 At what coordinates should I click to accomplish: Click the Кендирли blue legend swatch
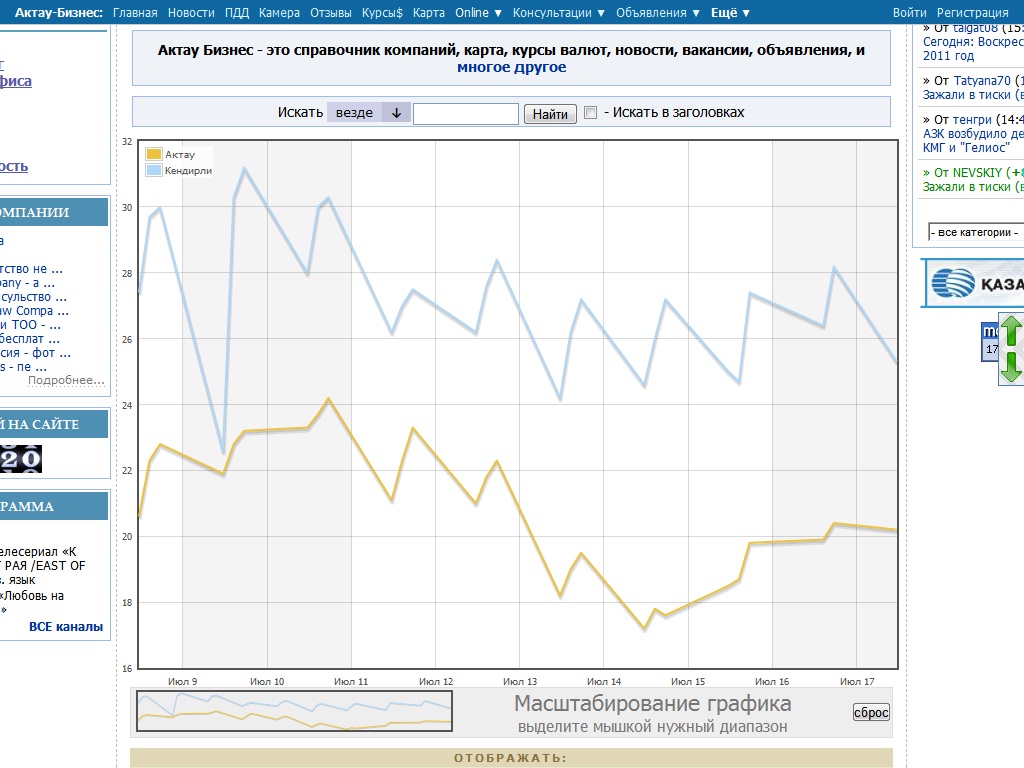pyautogui.click(x=153, y=170)
